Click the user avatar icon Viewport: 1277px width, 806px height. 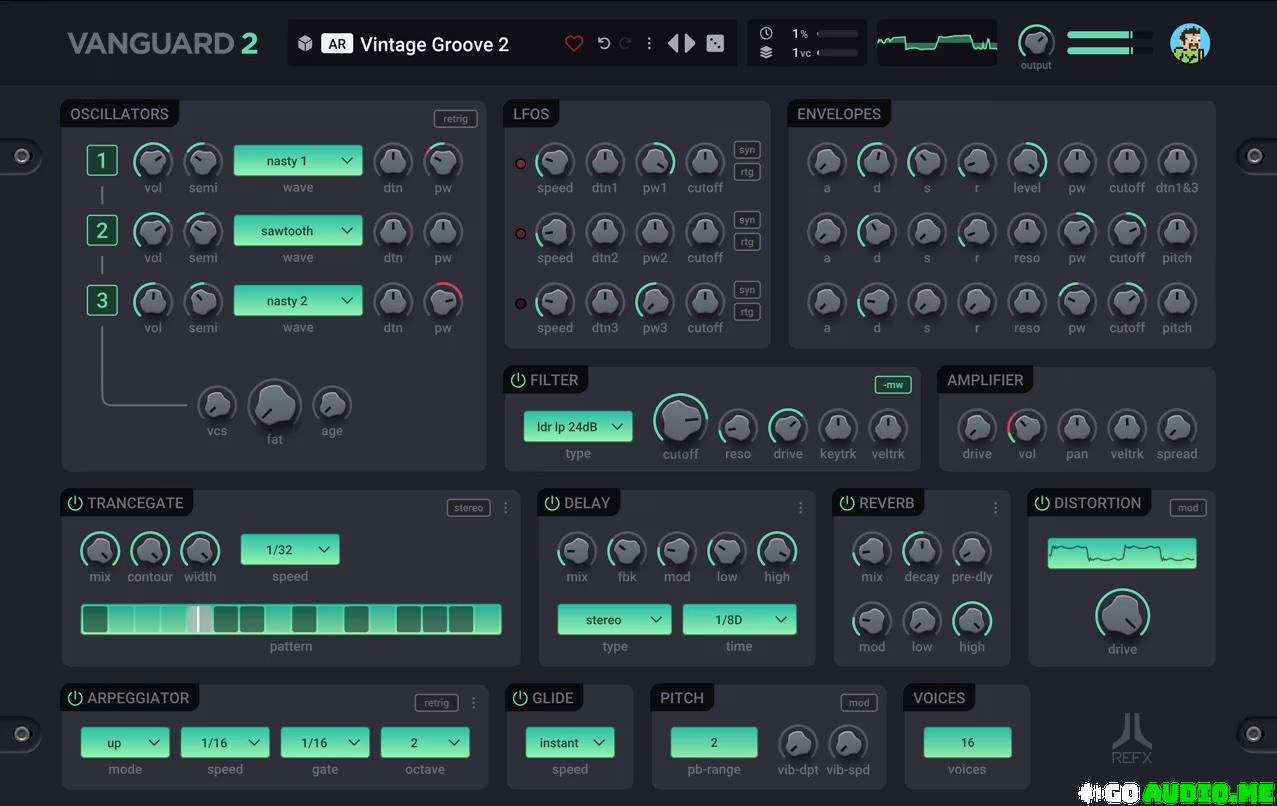click(x=1190, y=43)
